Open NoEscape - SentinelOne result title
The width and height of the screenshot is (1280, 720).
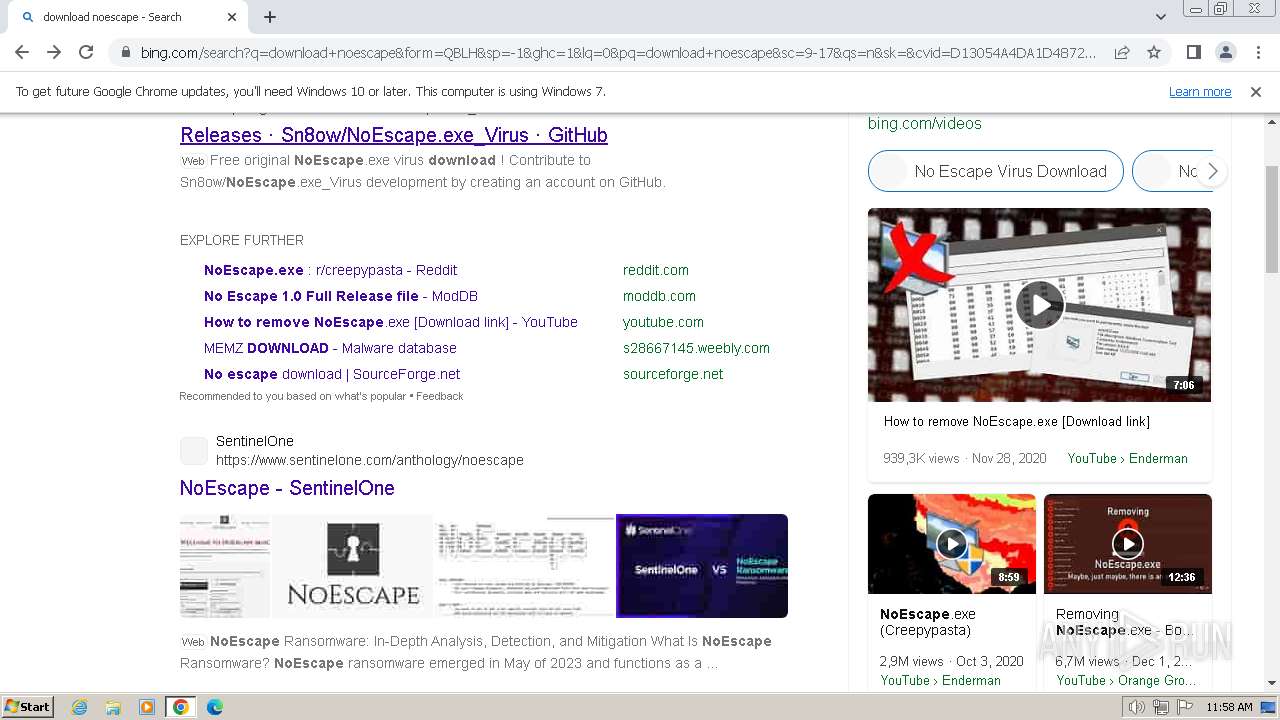point(287,488)
